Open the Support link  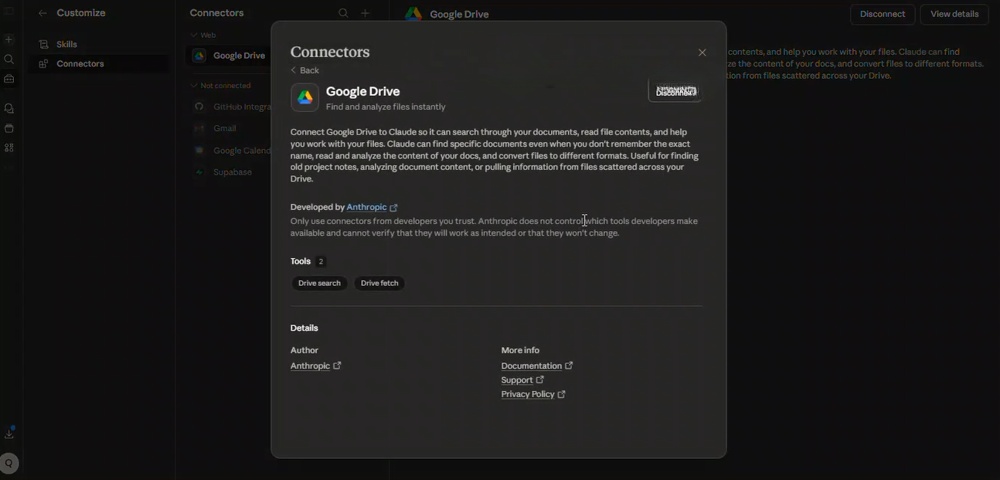pos(517,380)
